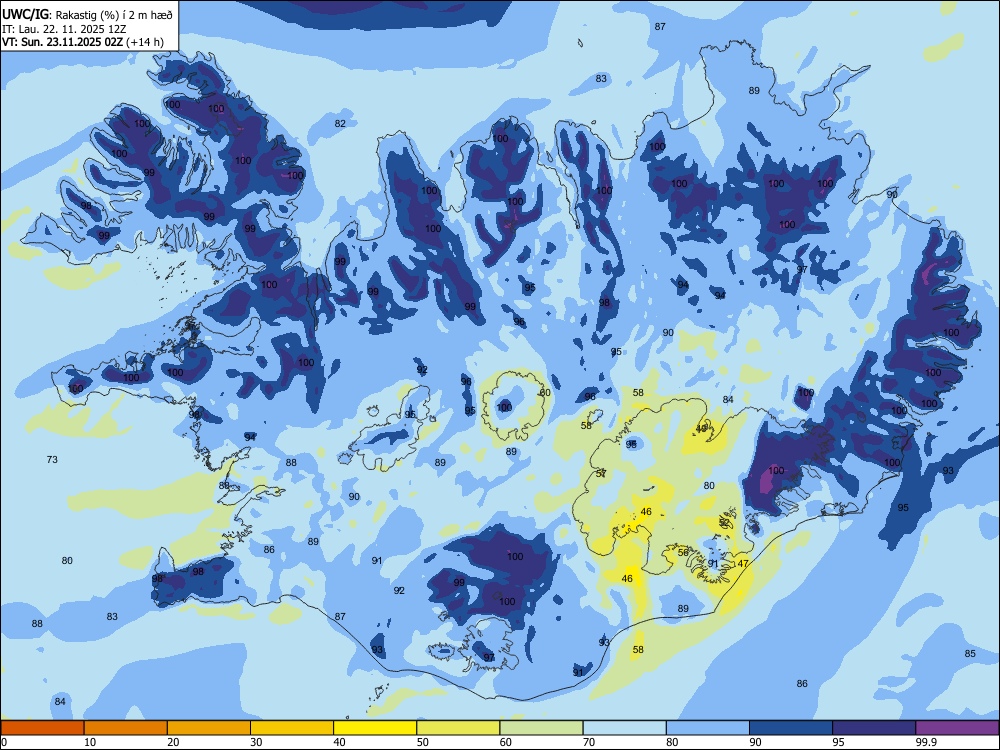Click the purple above-99.9 legend swatch

[x=957, y=728]
